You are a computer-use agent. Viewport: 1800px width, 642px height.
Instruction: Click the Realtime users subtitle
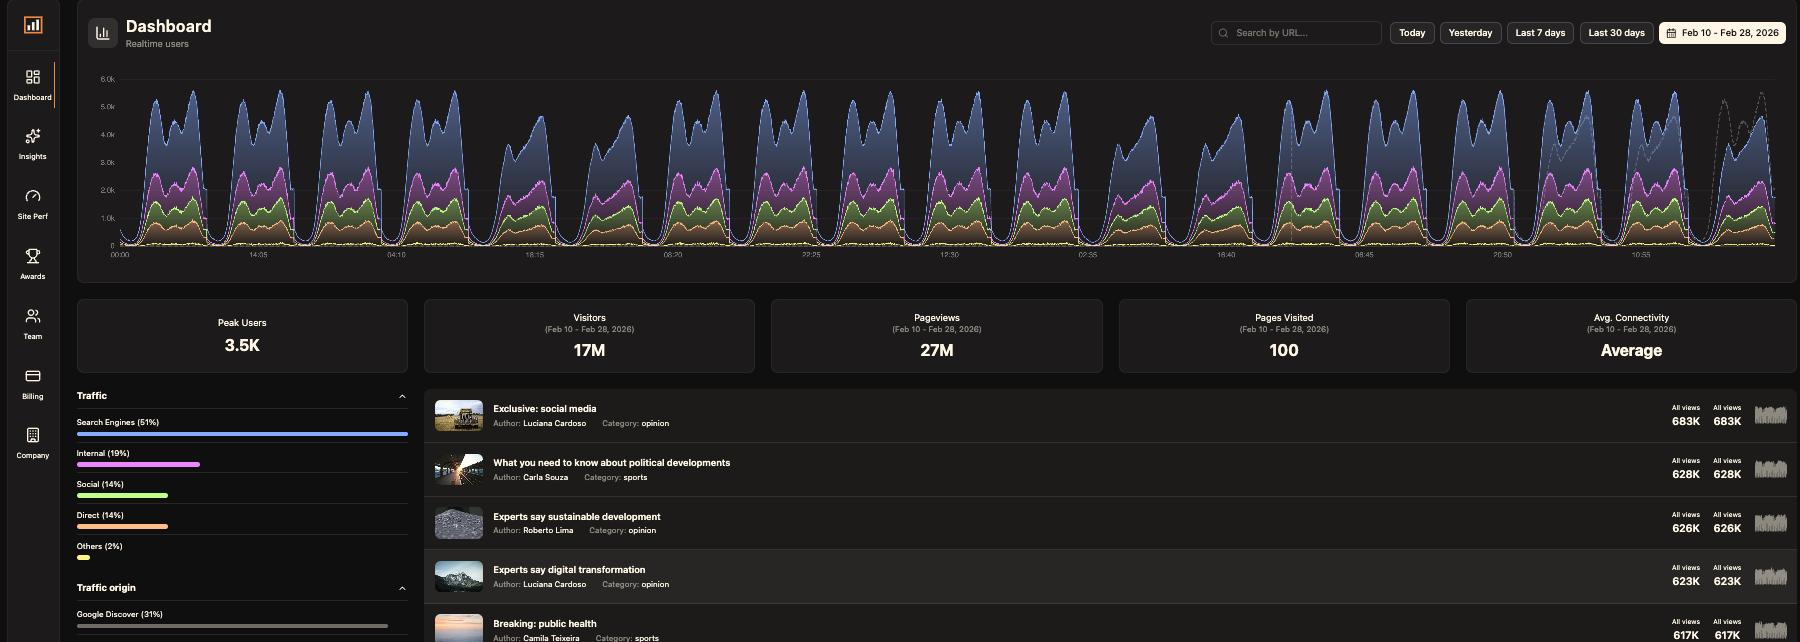tap(157, 44)
